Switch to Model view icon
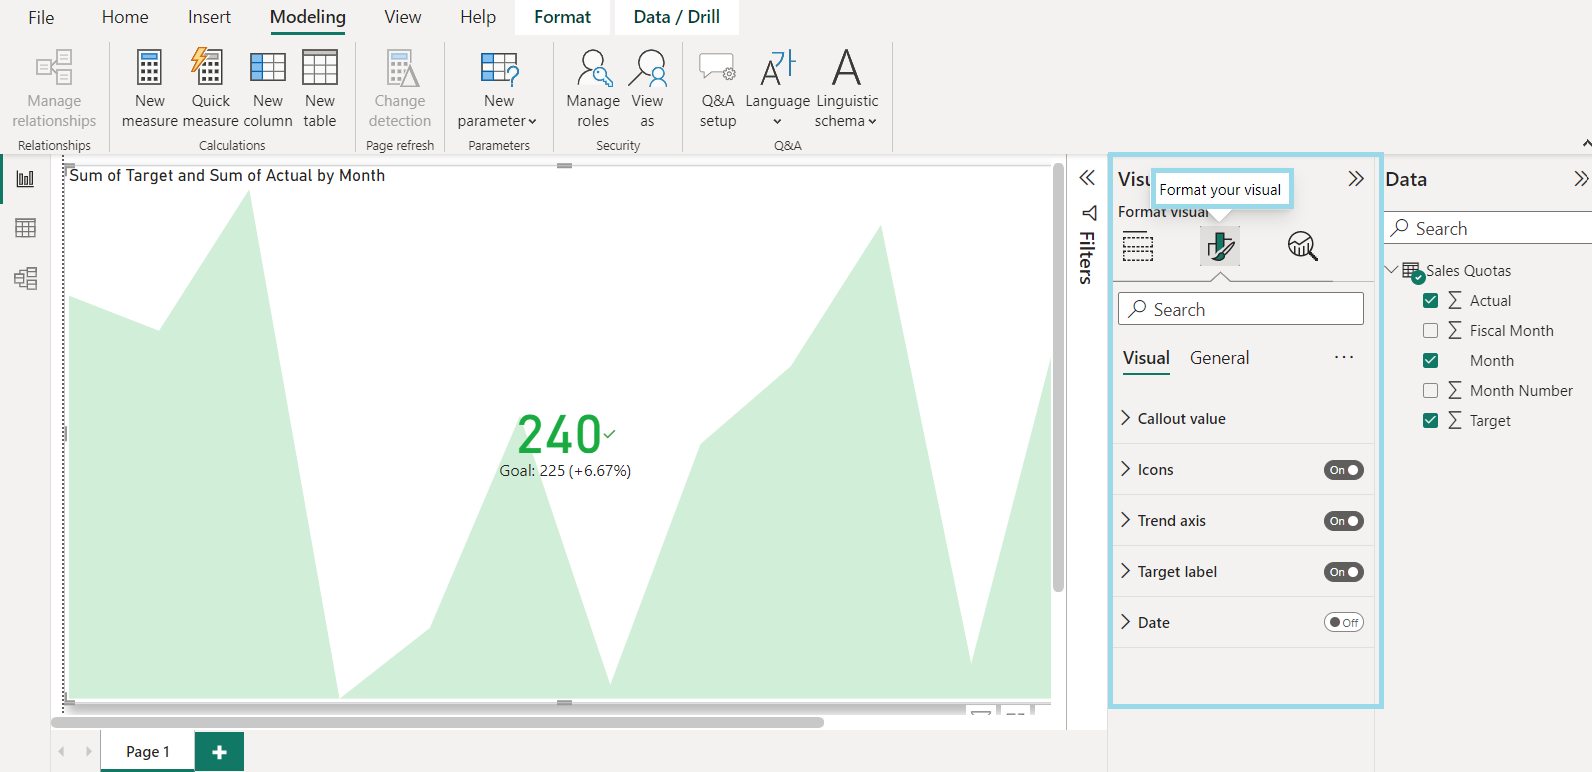Viewport: 1592px width, 772px height. click(x=25, y=278)
